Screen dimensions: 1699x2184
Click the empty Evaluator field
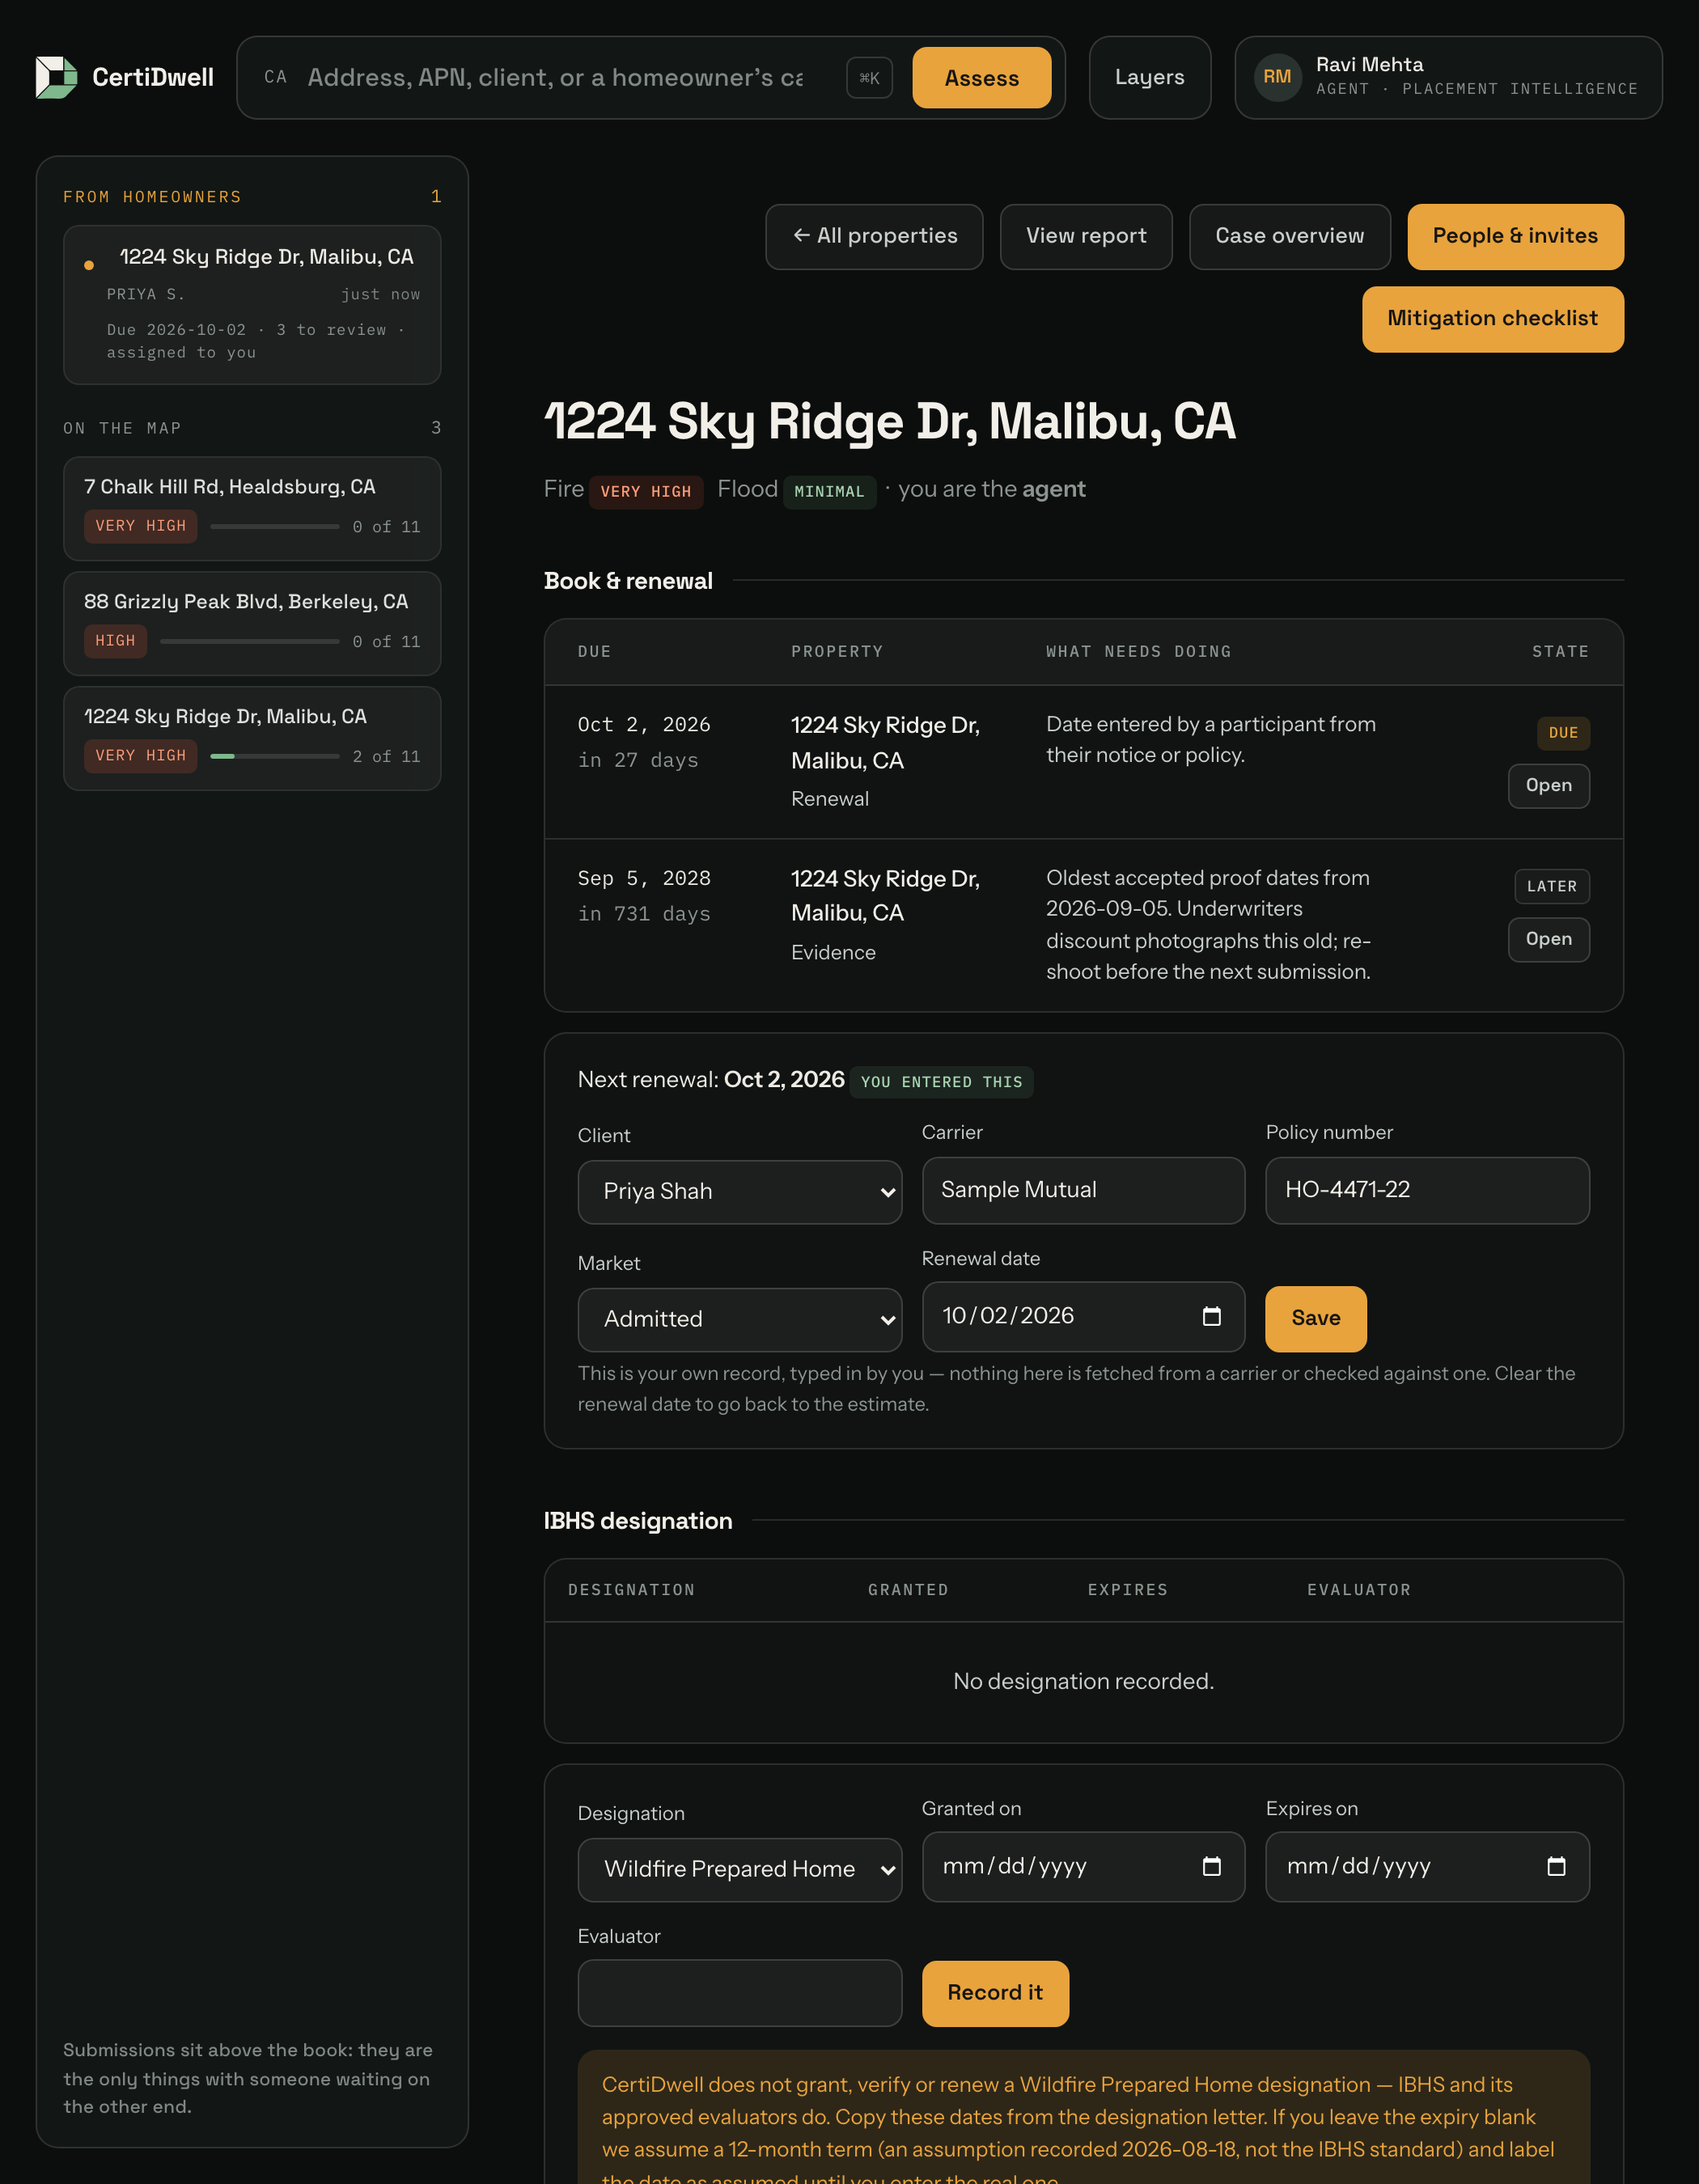point(739,1993)
